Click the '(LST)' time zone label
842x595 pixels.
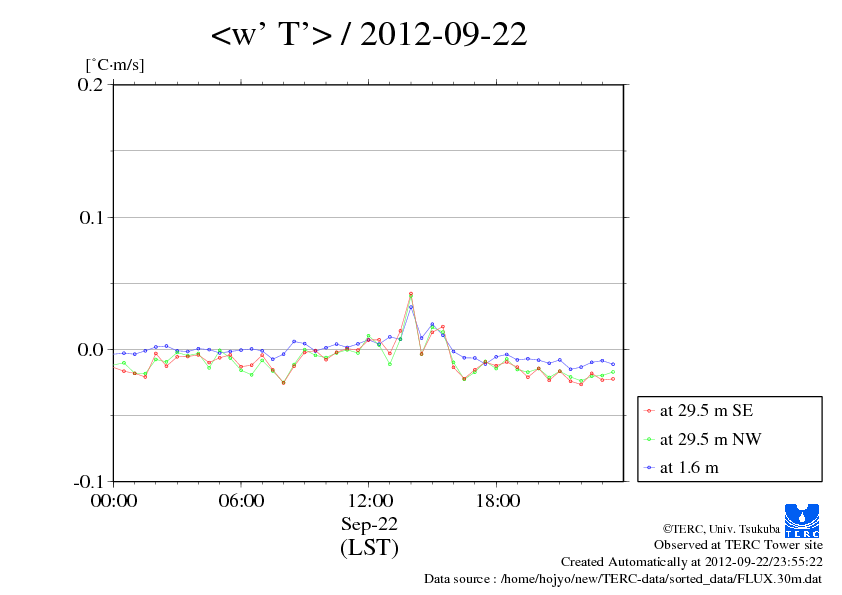369,548
